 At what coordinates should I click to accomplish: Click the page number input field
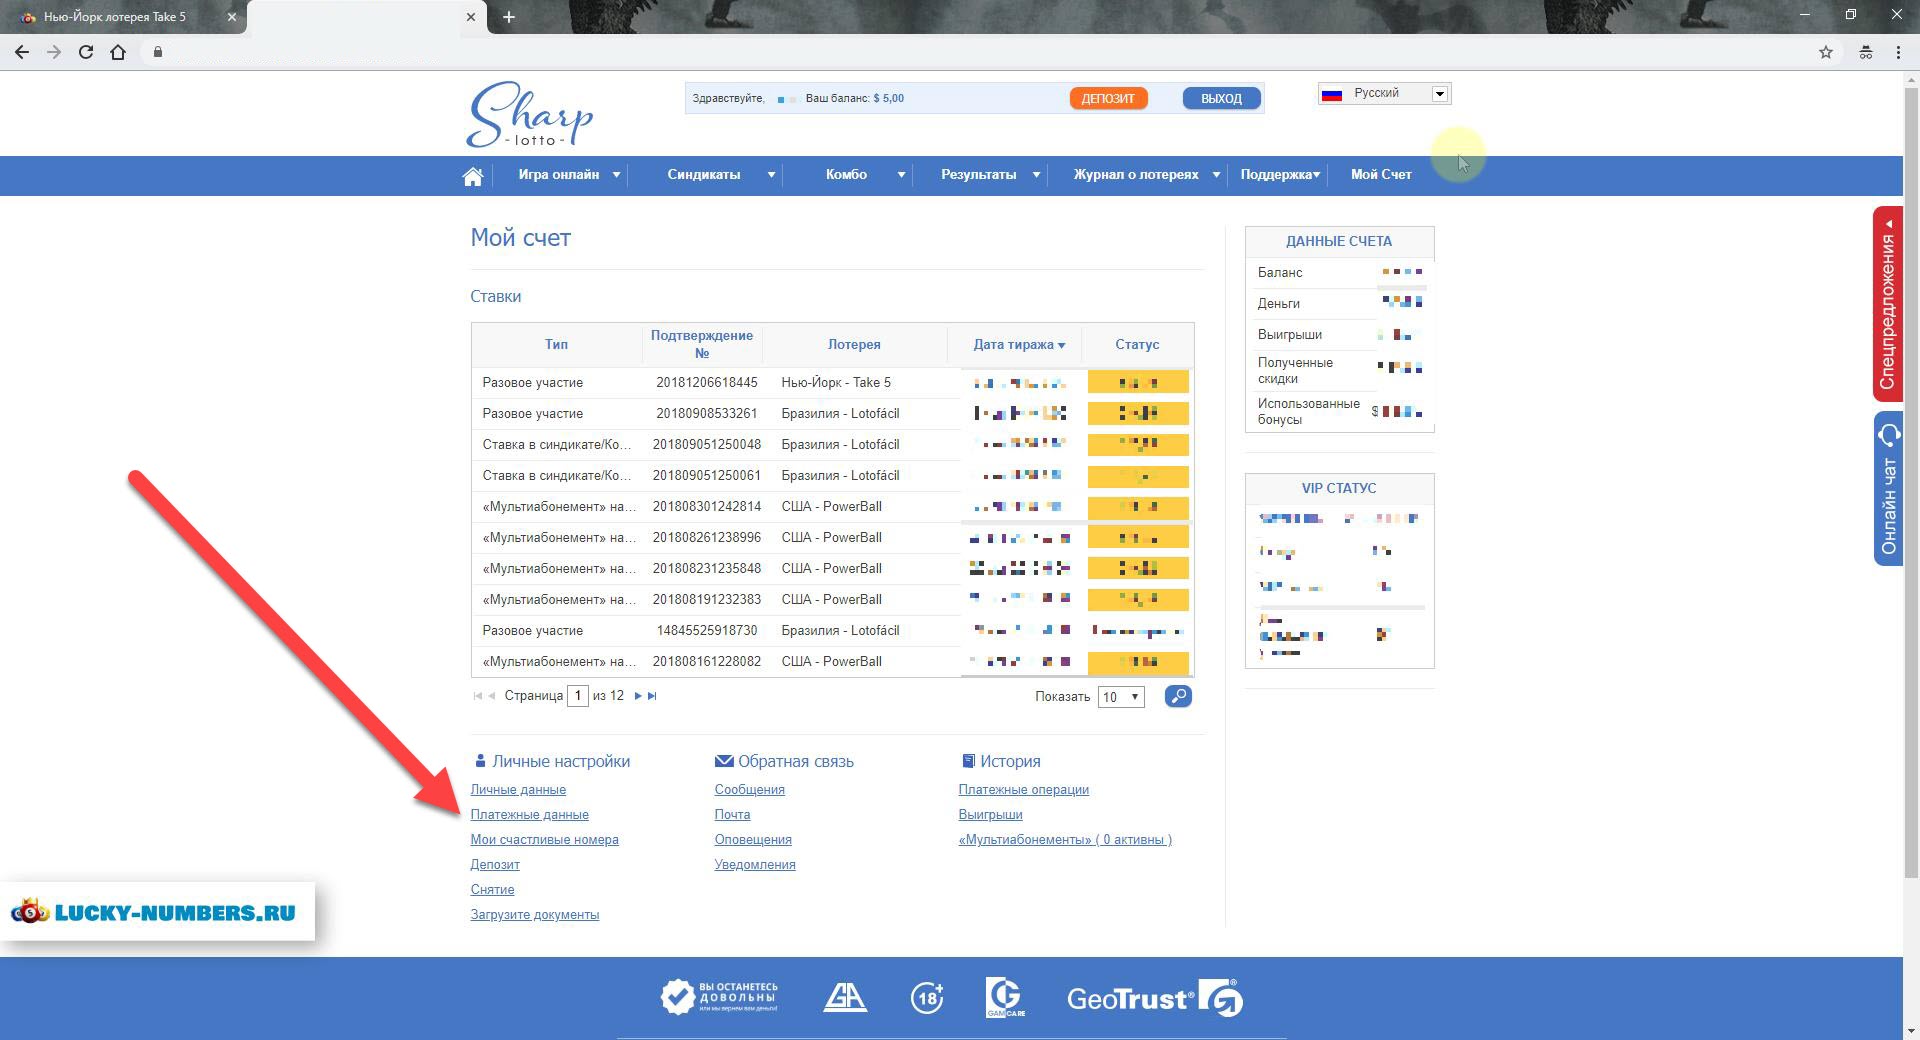(x=577, y=696)
